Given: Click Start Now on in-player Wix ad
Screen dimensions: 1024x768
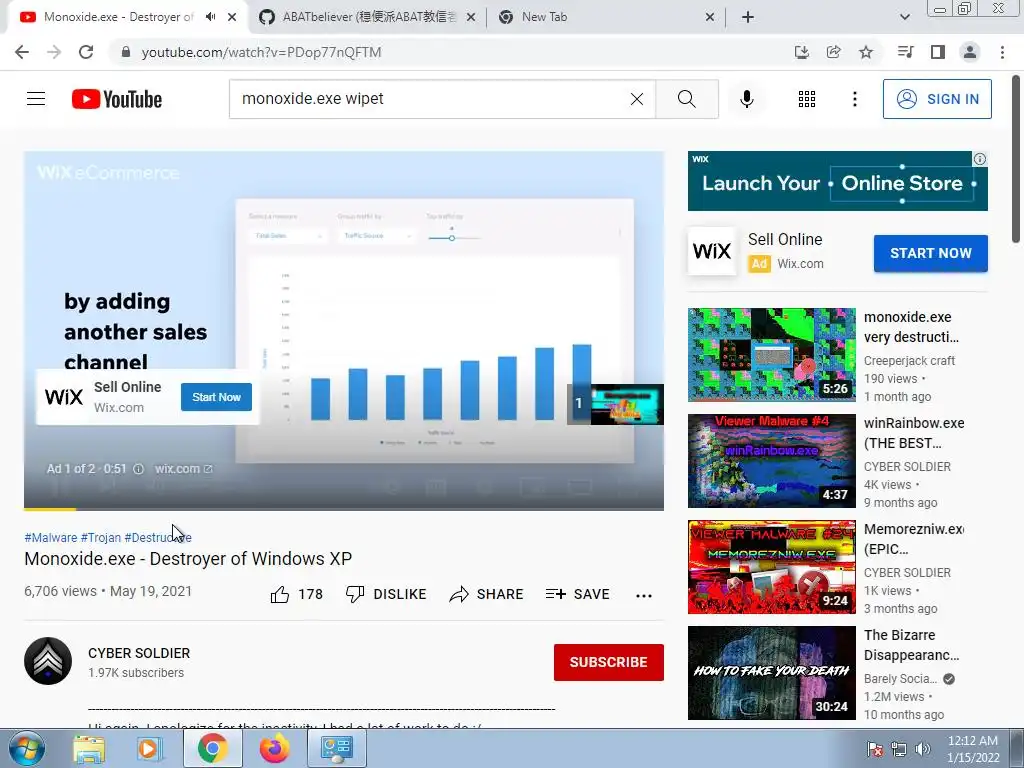Looking at the screenshot, I should click(216, 397).
